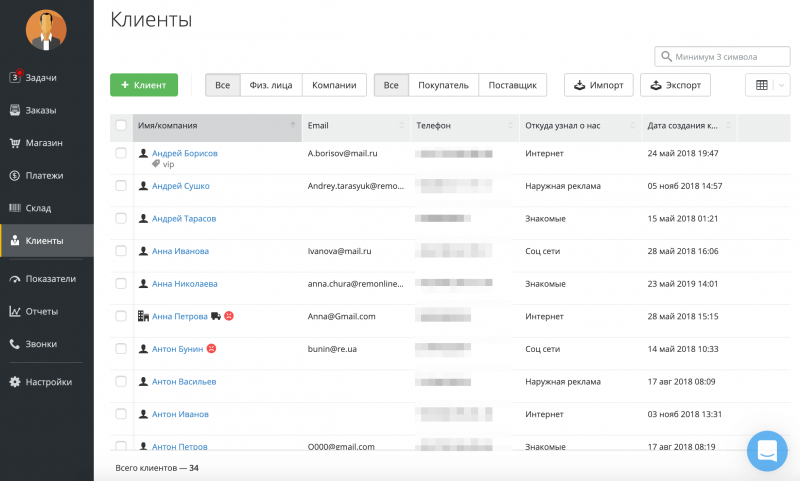Open Reports via chart icon
This screenshot has width=800, height=481.
coord(15,311)
